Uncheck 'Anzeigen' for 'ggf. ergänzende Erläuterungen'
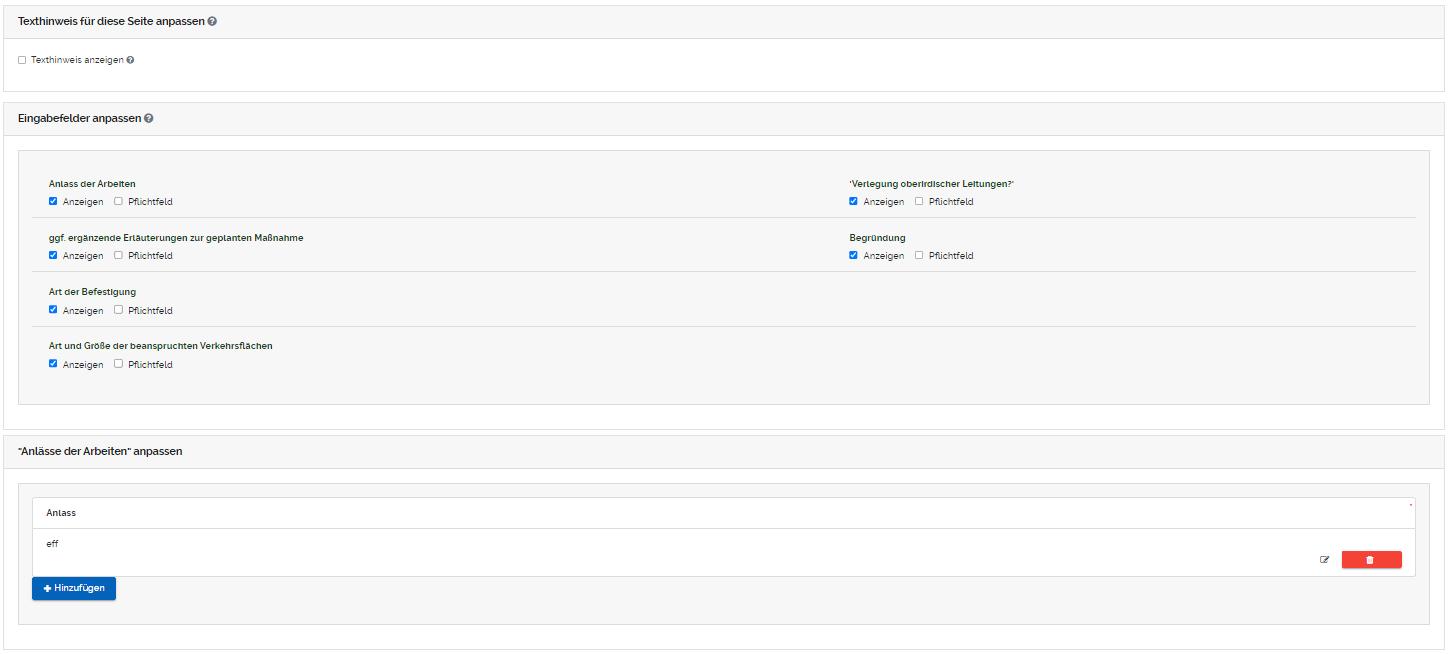1449x654 pixels. tap(53, 255)
